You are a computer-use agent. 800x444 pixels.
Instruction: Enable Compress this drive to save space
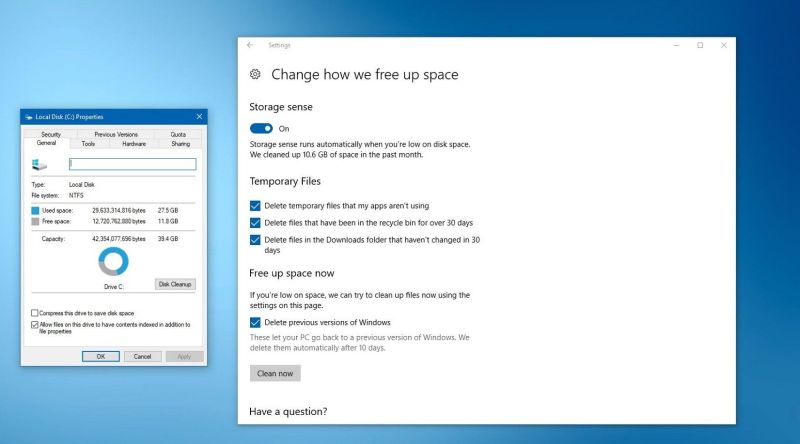tap(35, 313)
